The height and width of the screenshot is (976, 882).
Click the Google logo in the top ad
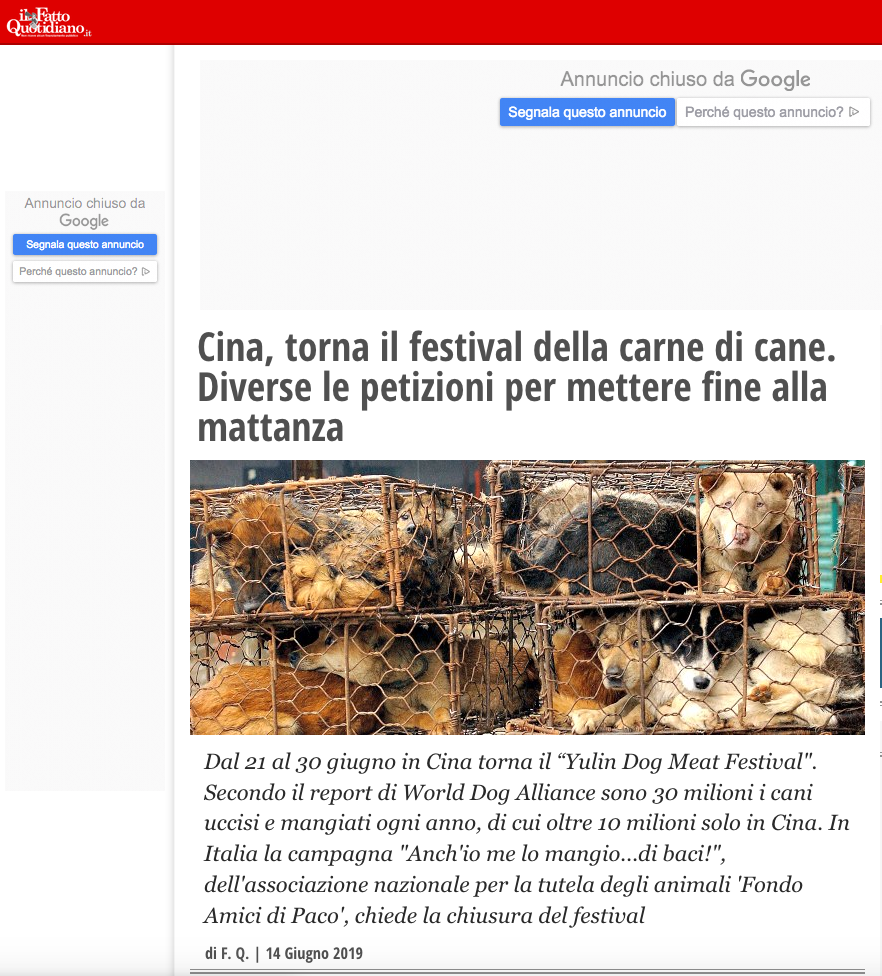(x=775, y=79)
